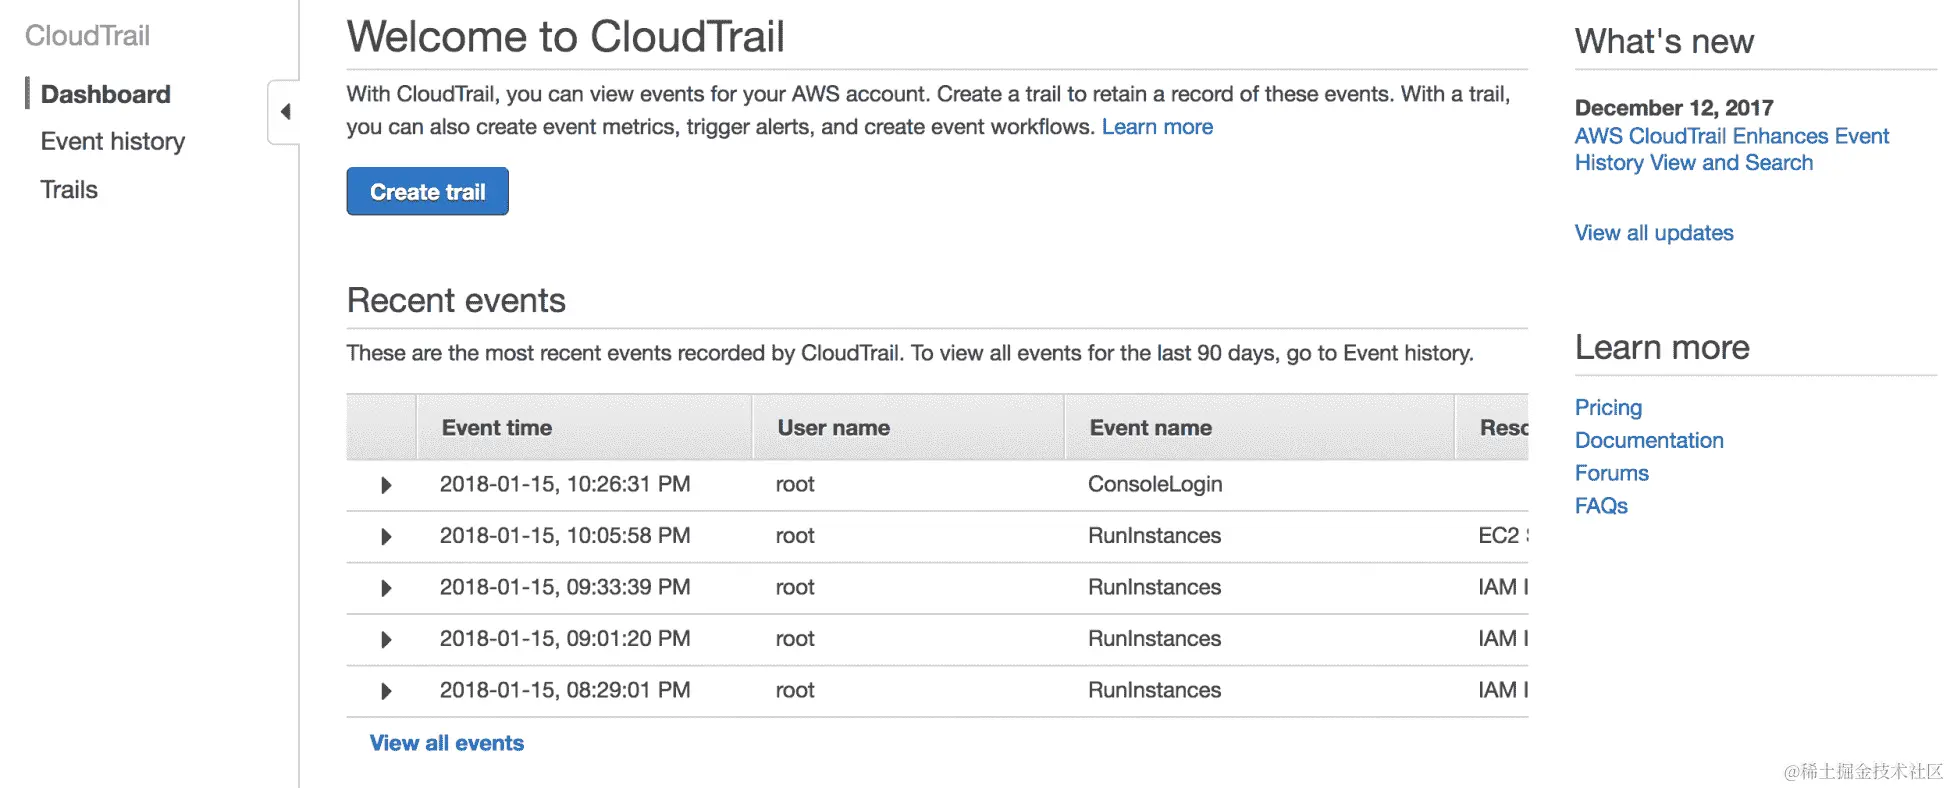This screenshot has height=788, width=1950.
Task: Click the Event name column header
Action: tap(1259, 427)
